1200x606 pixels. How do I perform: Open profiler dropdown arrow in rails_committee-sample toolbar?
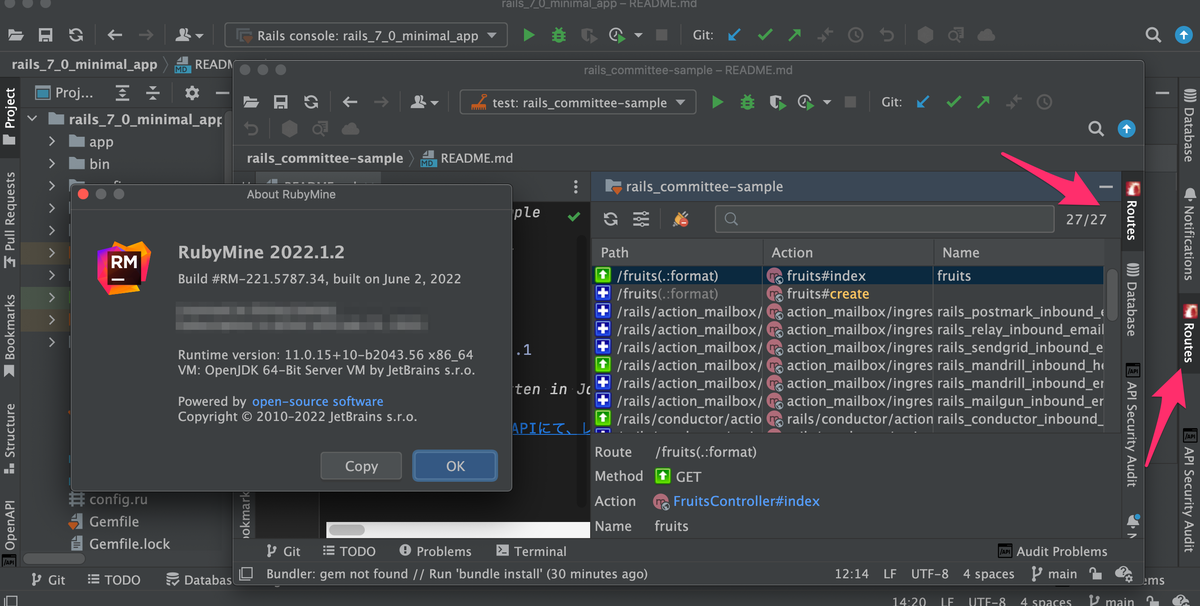[827, 102]
